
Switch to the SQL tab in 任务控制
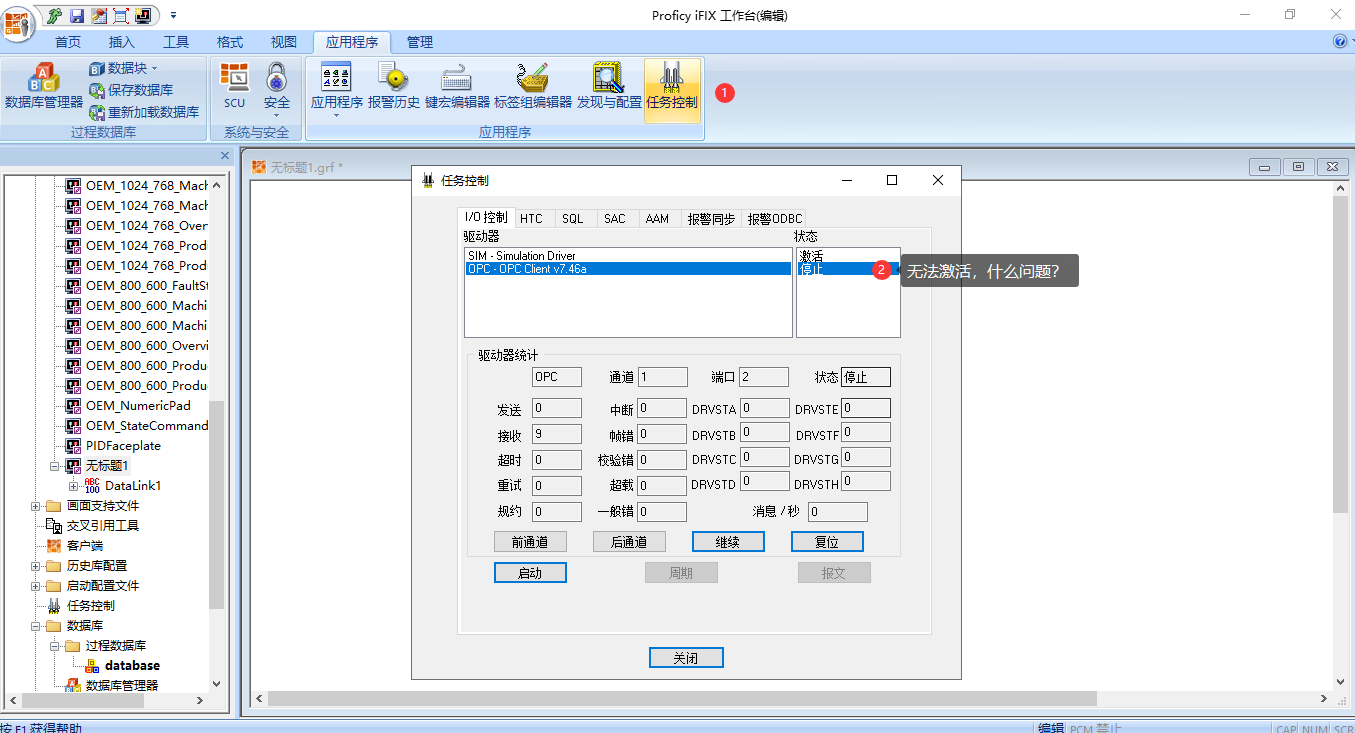(x=573, y=218)
